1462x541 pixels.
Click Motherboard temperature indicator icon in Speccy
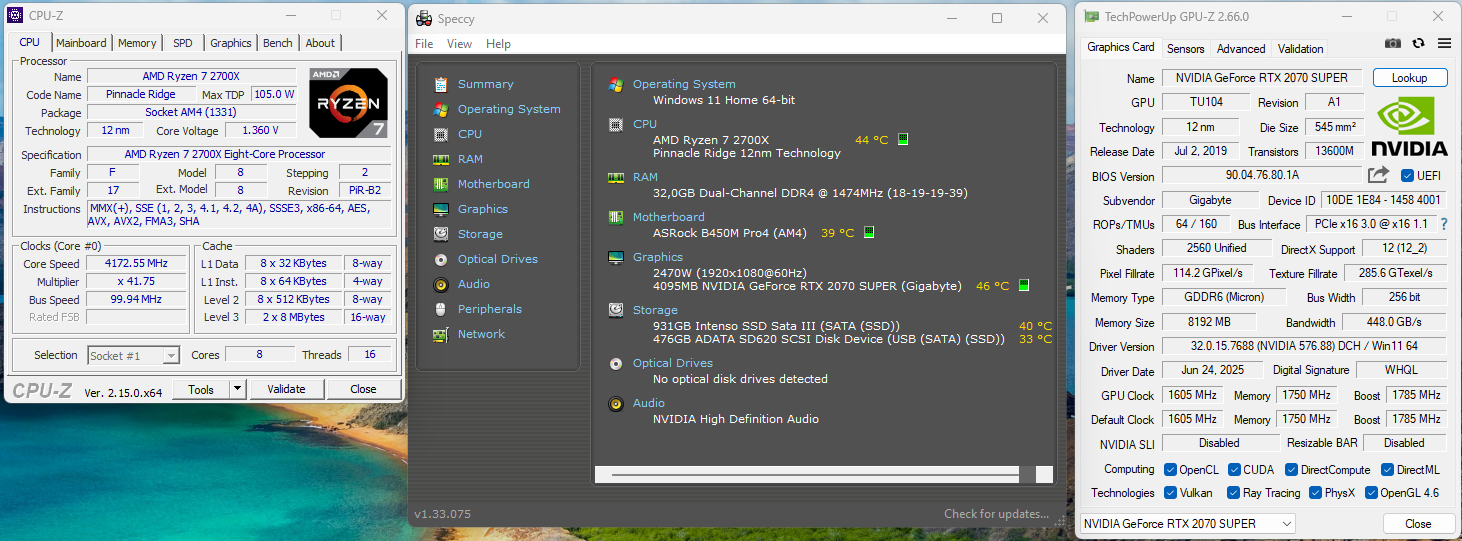868,233
